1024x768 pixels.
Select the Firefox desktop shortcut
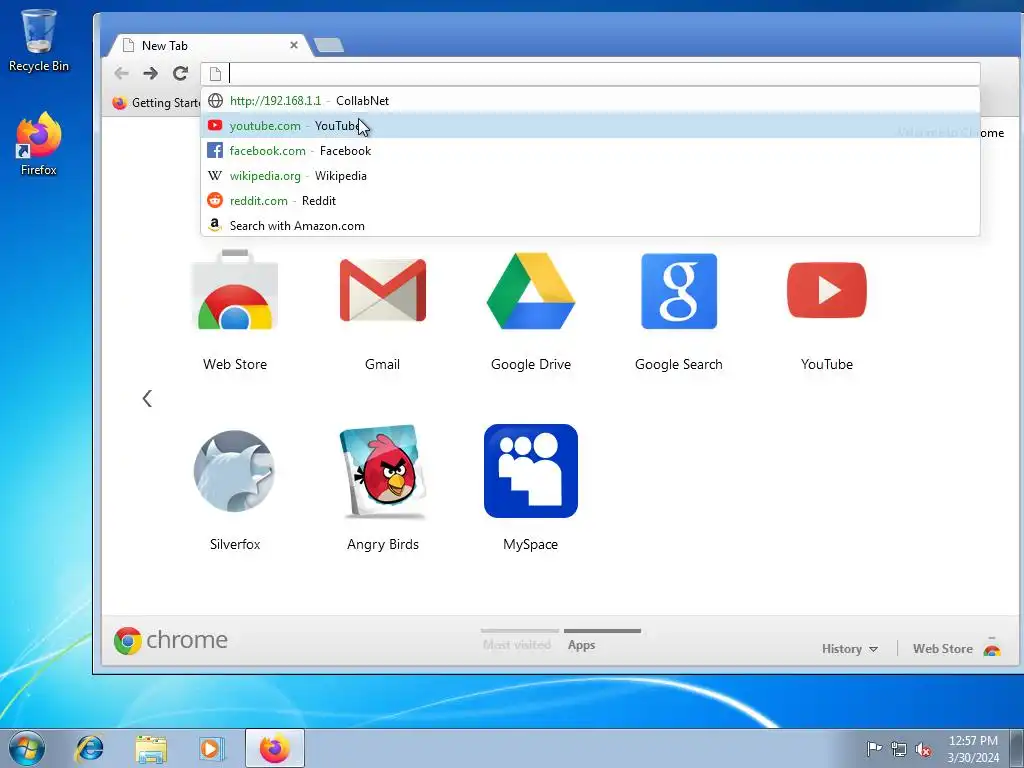point(39,144)
